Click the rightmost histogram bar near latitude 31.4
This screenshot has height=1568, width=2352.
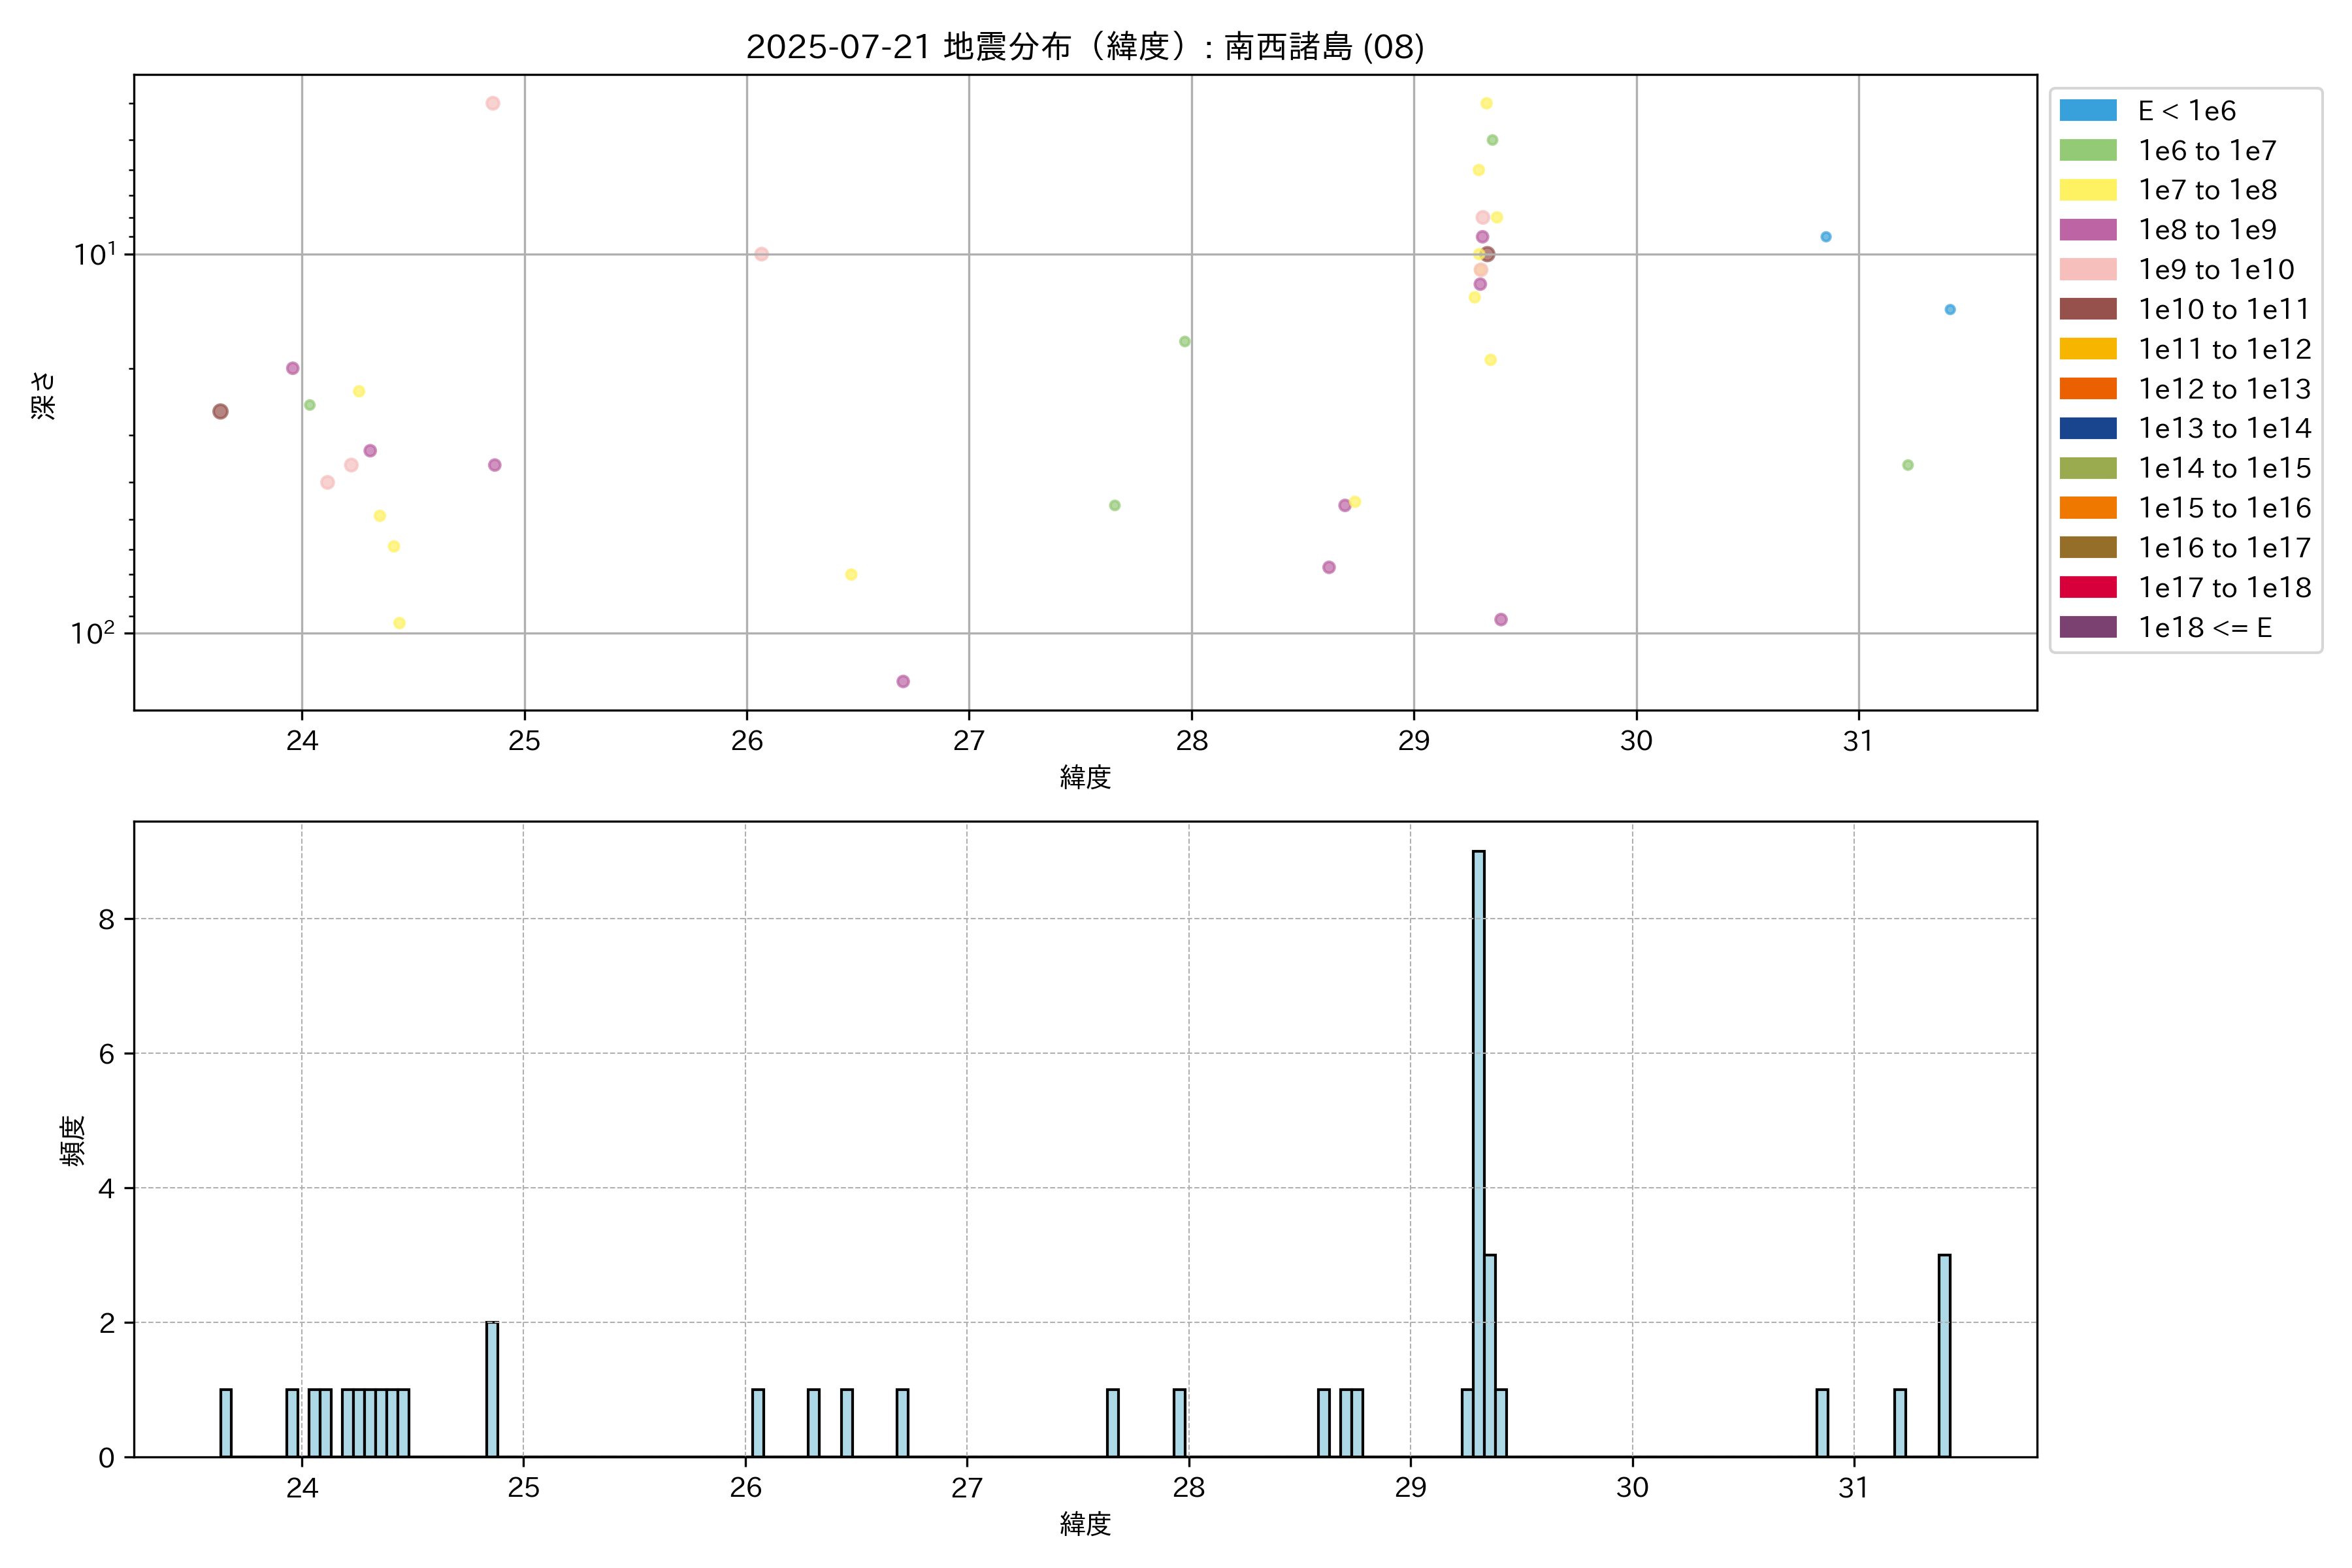click(x=1944, y=1355)
